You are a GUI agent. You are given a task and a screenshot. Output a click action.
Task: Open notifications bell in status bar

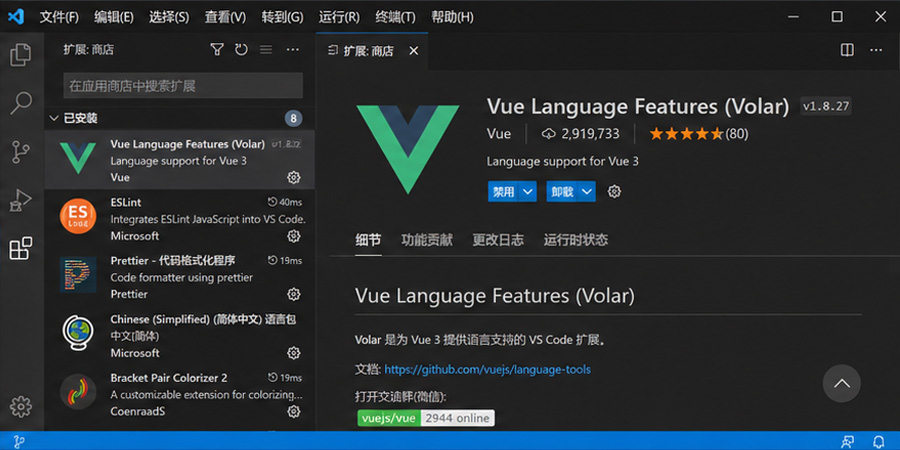click(878, 441)
